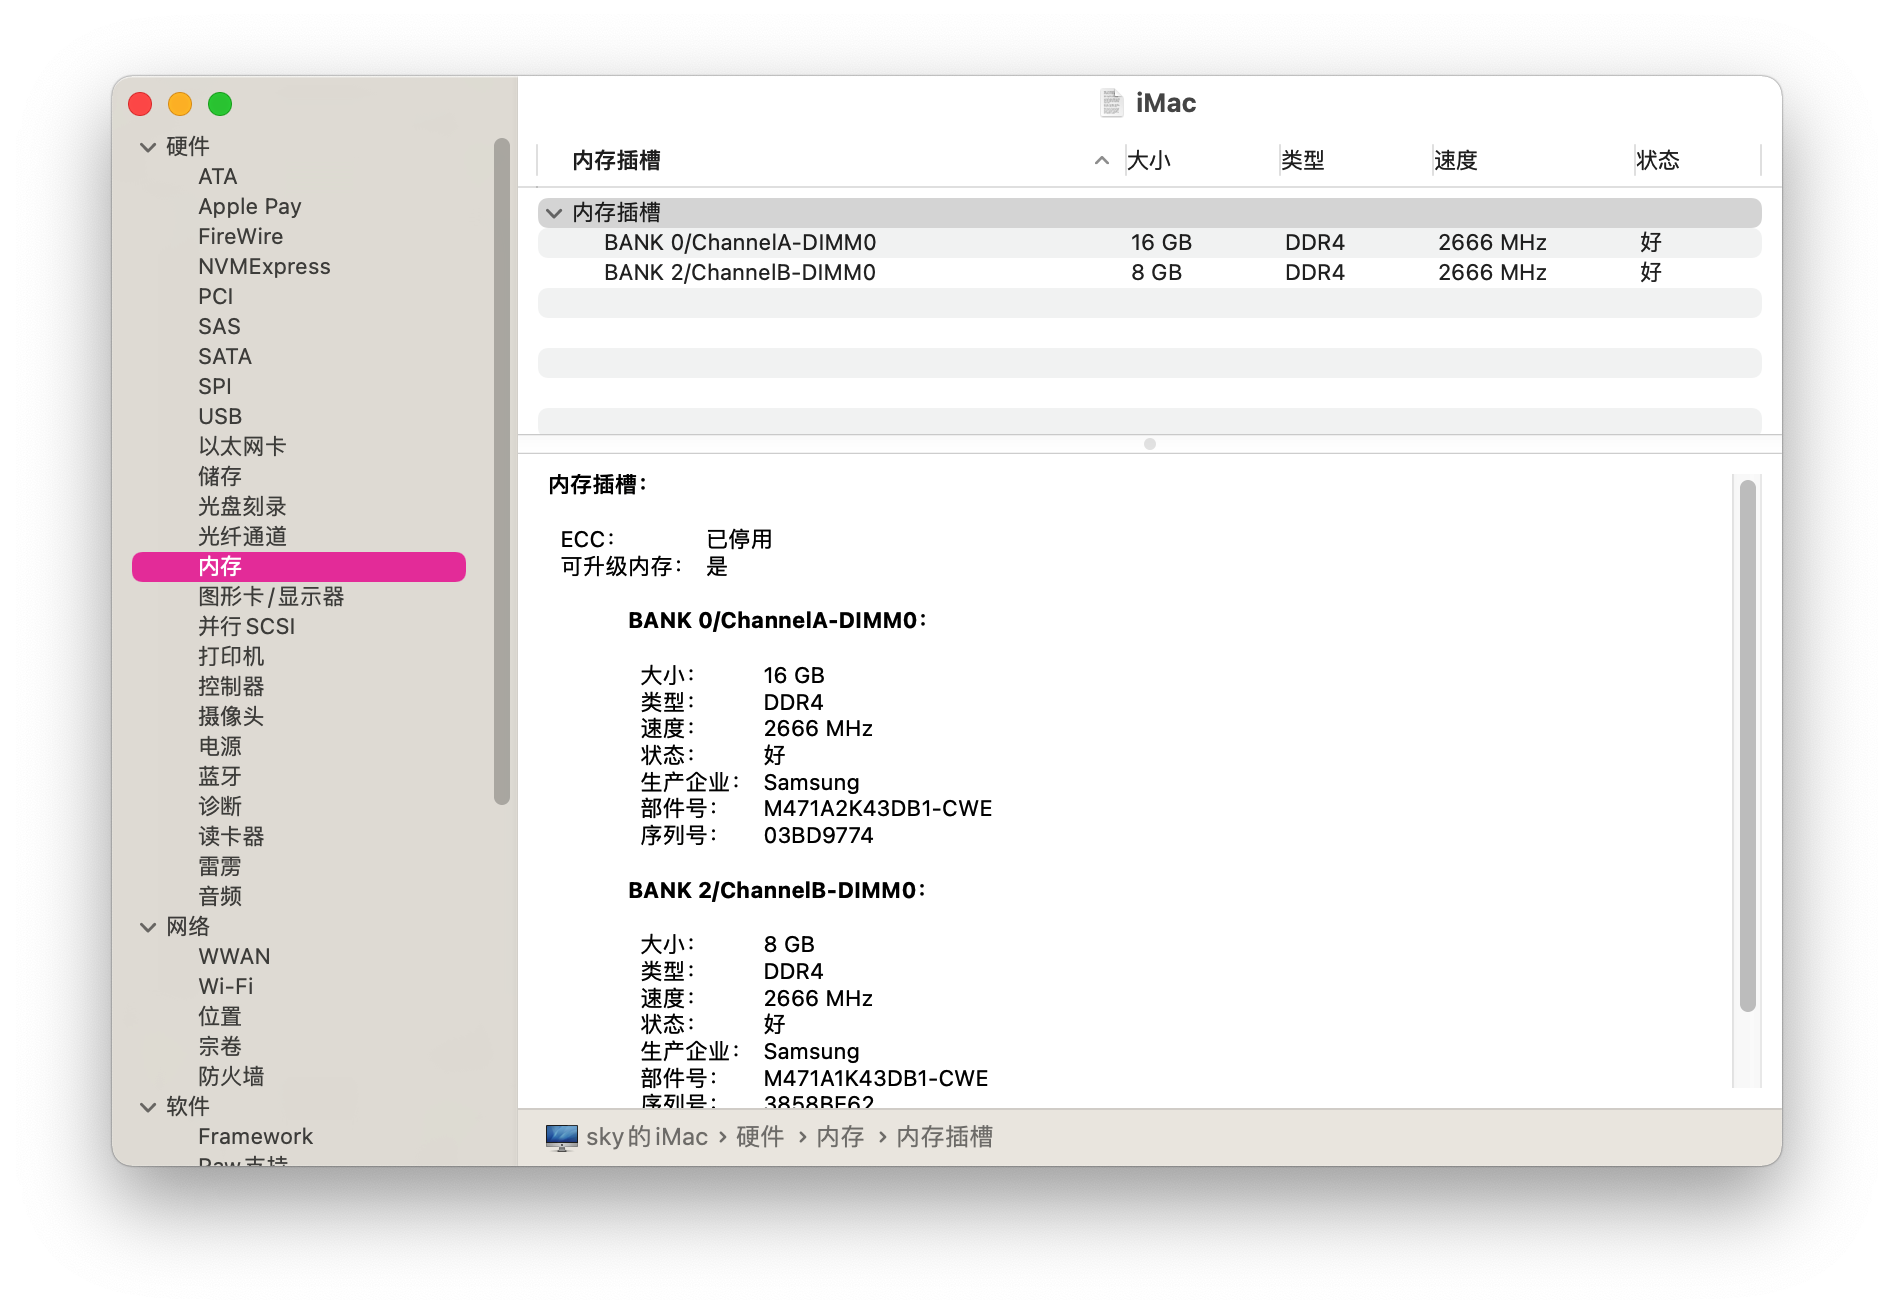1894x1314 pixels.
Task: Select WWAN under 网络
Action: 234,957
